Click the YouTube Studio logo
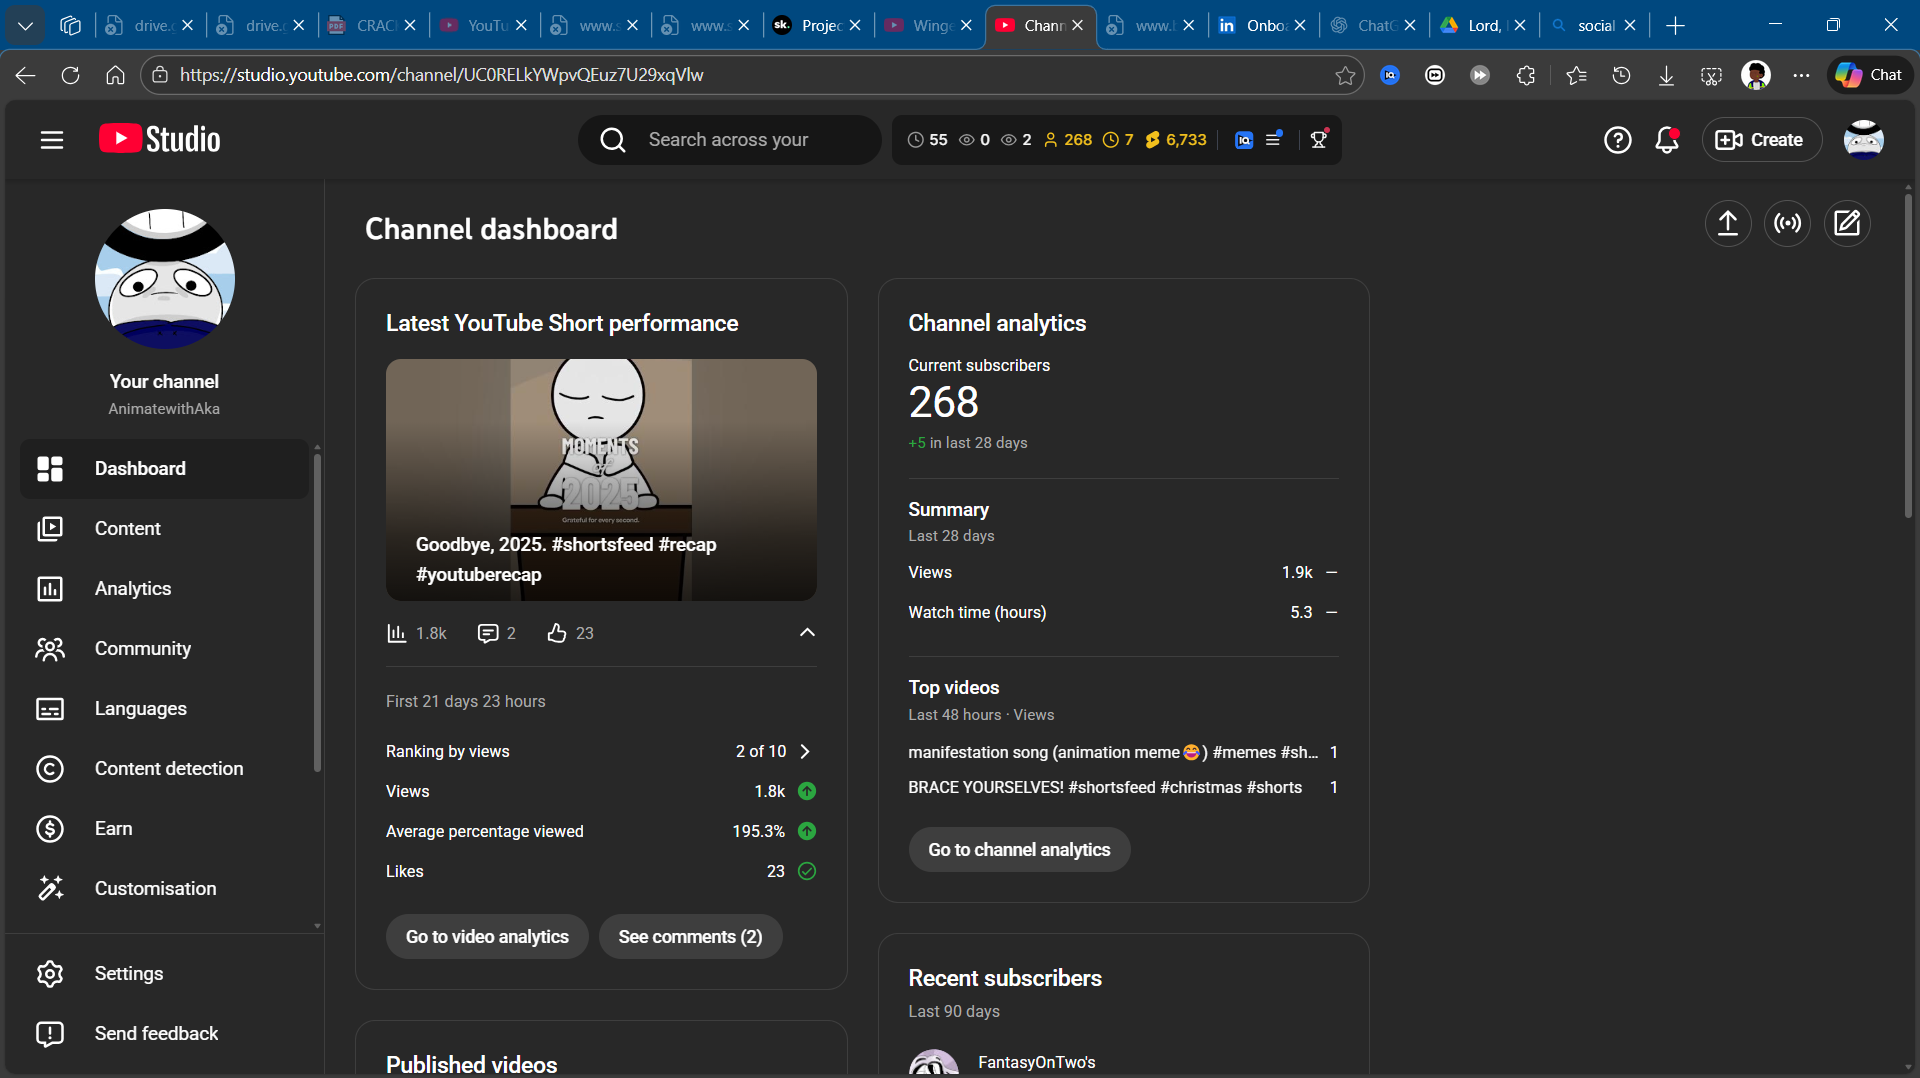 160,139
